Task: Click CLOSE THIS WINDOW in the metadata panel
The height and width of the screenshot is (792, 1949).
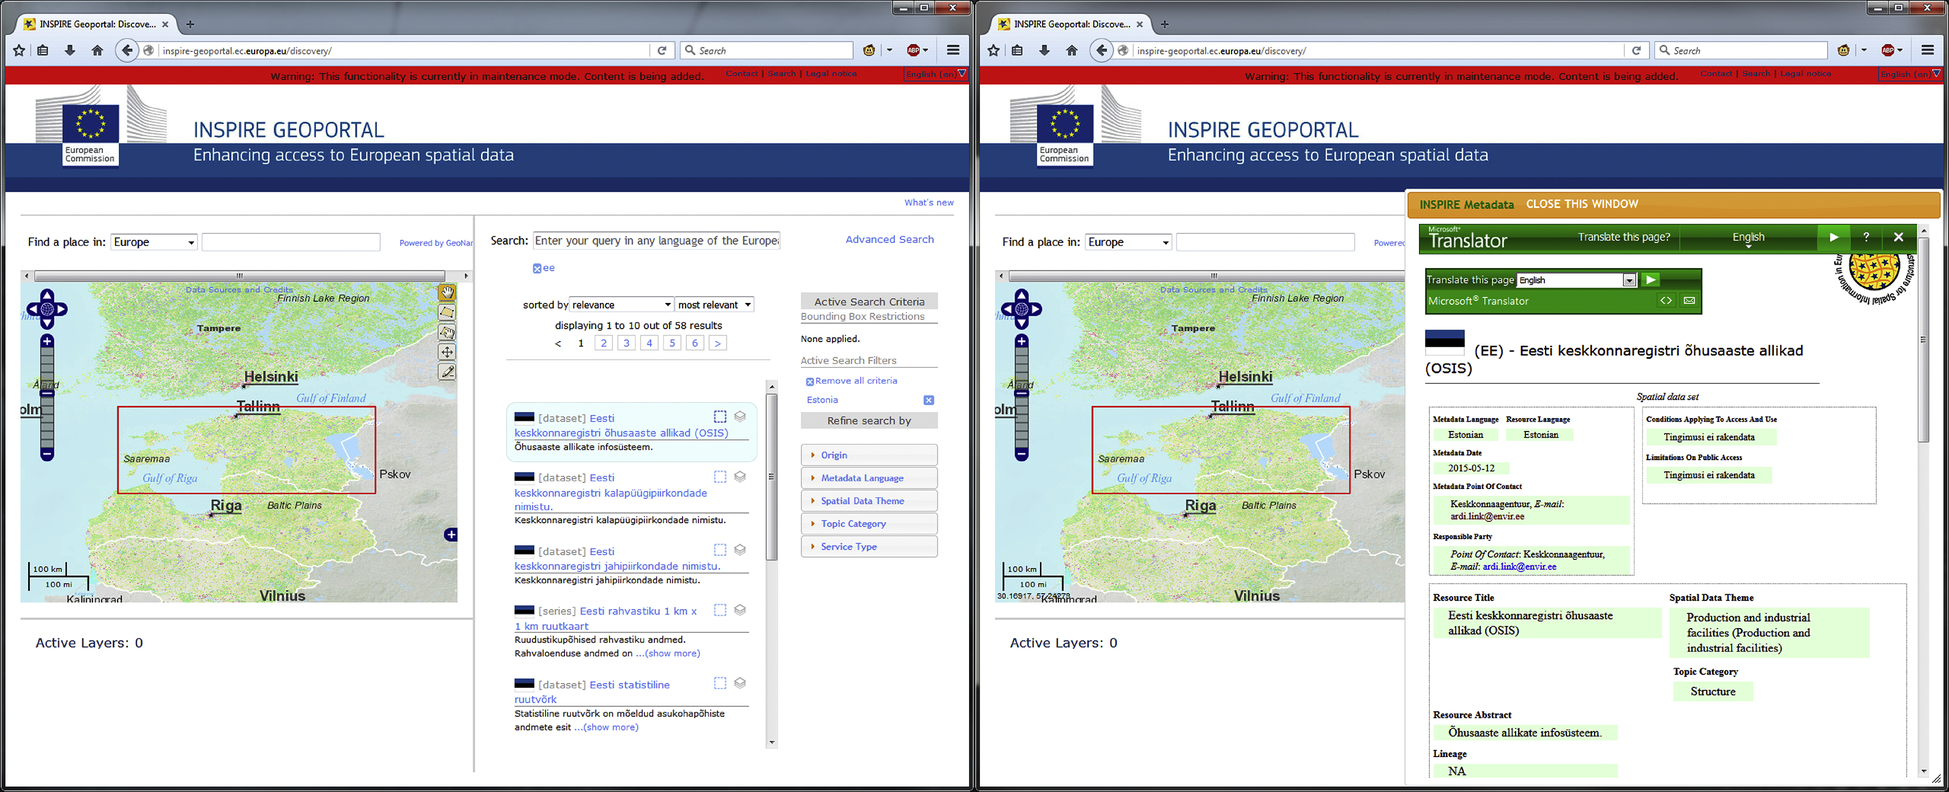Action: coord(1581,204)
